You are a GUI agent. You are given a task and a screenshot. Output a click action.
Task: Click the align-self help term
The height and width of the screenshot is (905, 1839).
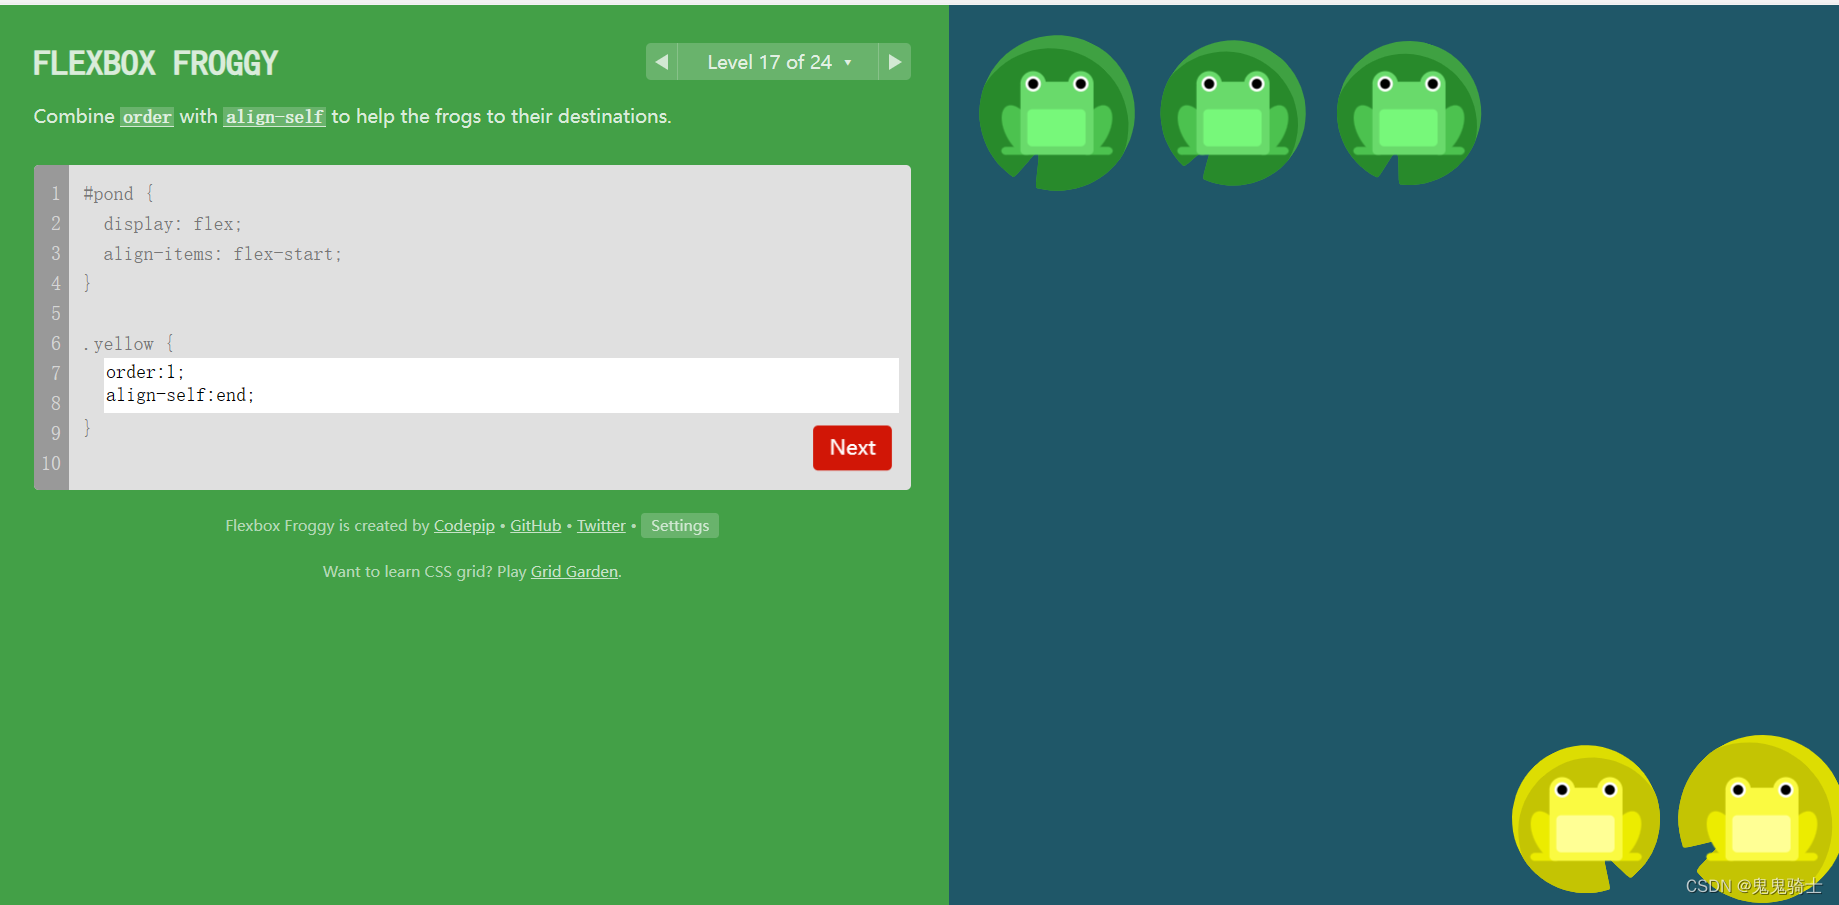pyautogui.click(x=274, y=117)
